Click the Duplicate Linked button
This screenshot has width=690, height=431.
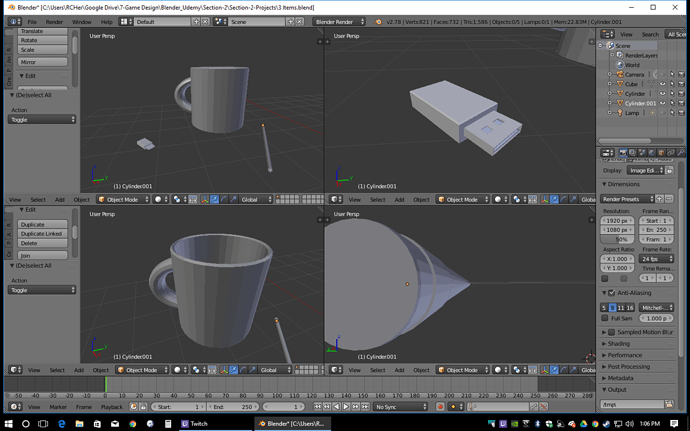(x=42, y=234)
